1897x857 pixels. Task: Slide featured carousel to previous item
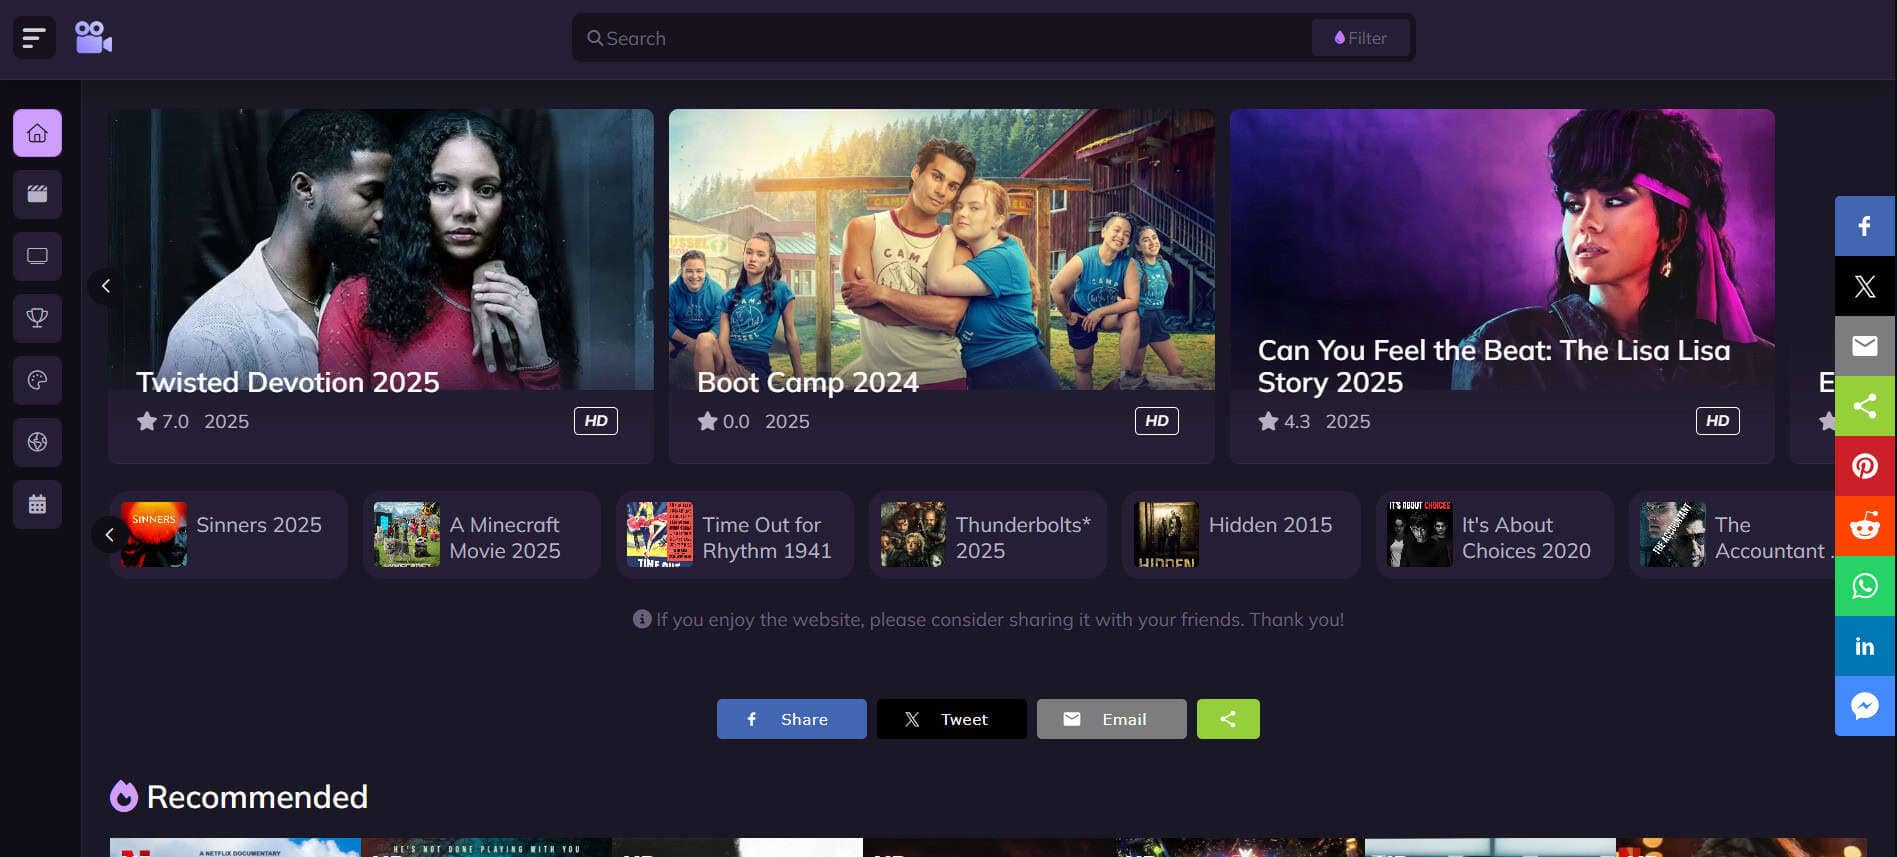pyautogui.click(x=105, y=286)
